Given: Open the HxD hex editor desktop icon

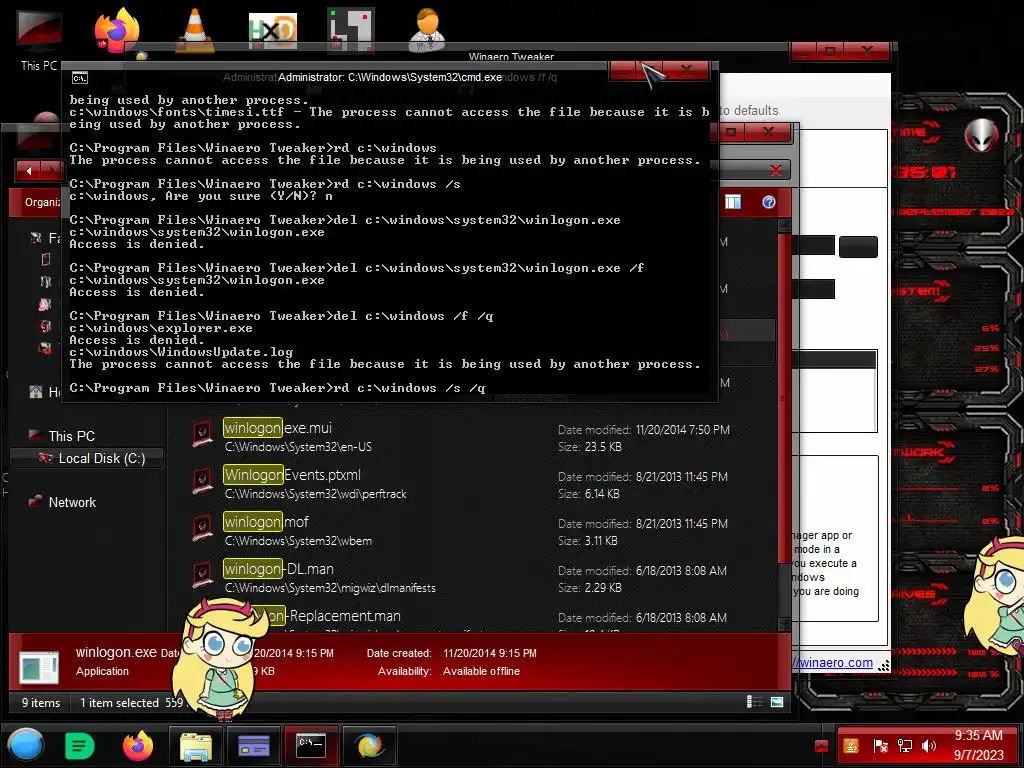Looking at the screenshot, I should pyautogui.click(x=273, y=31).
